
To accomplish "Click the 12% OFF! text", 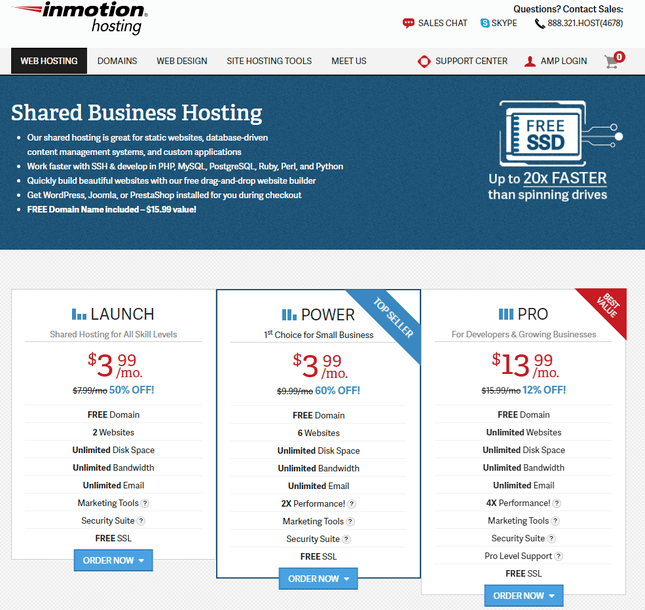I will point(544,390).
